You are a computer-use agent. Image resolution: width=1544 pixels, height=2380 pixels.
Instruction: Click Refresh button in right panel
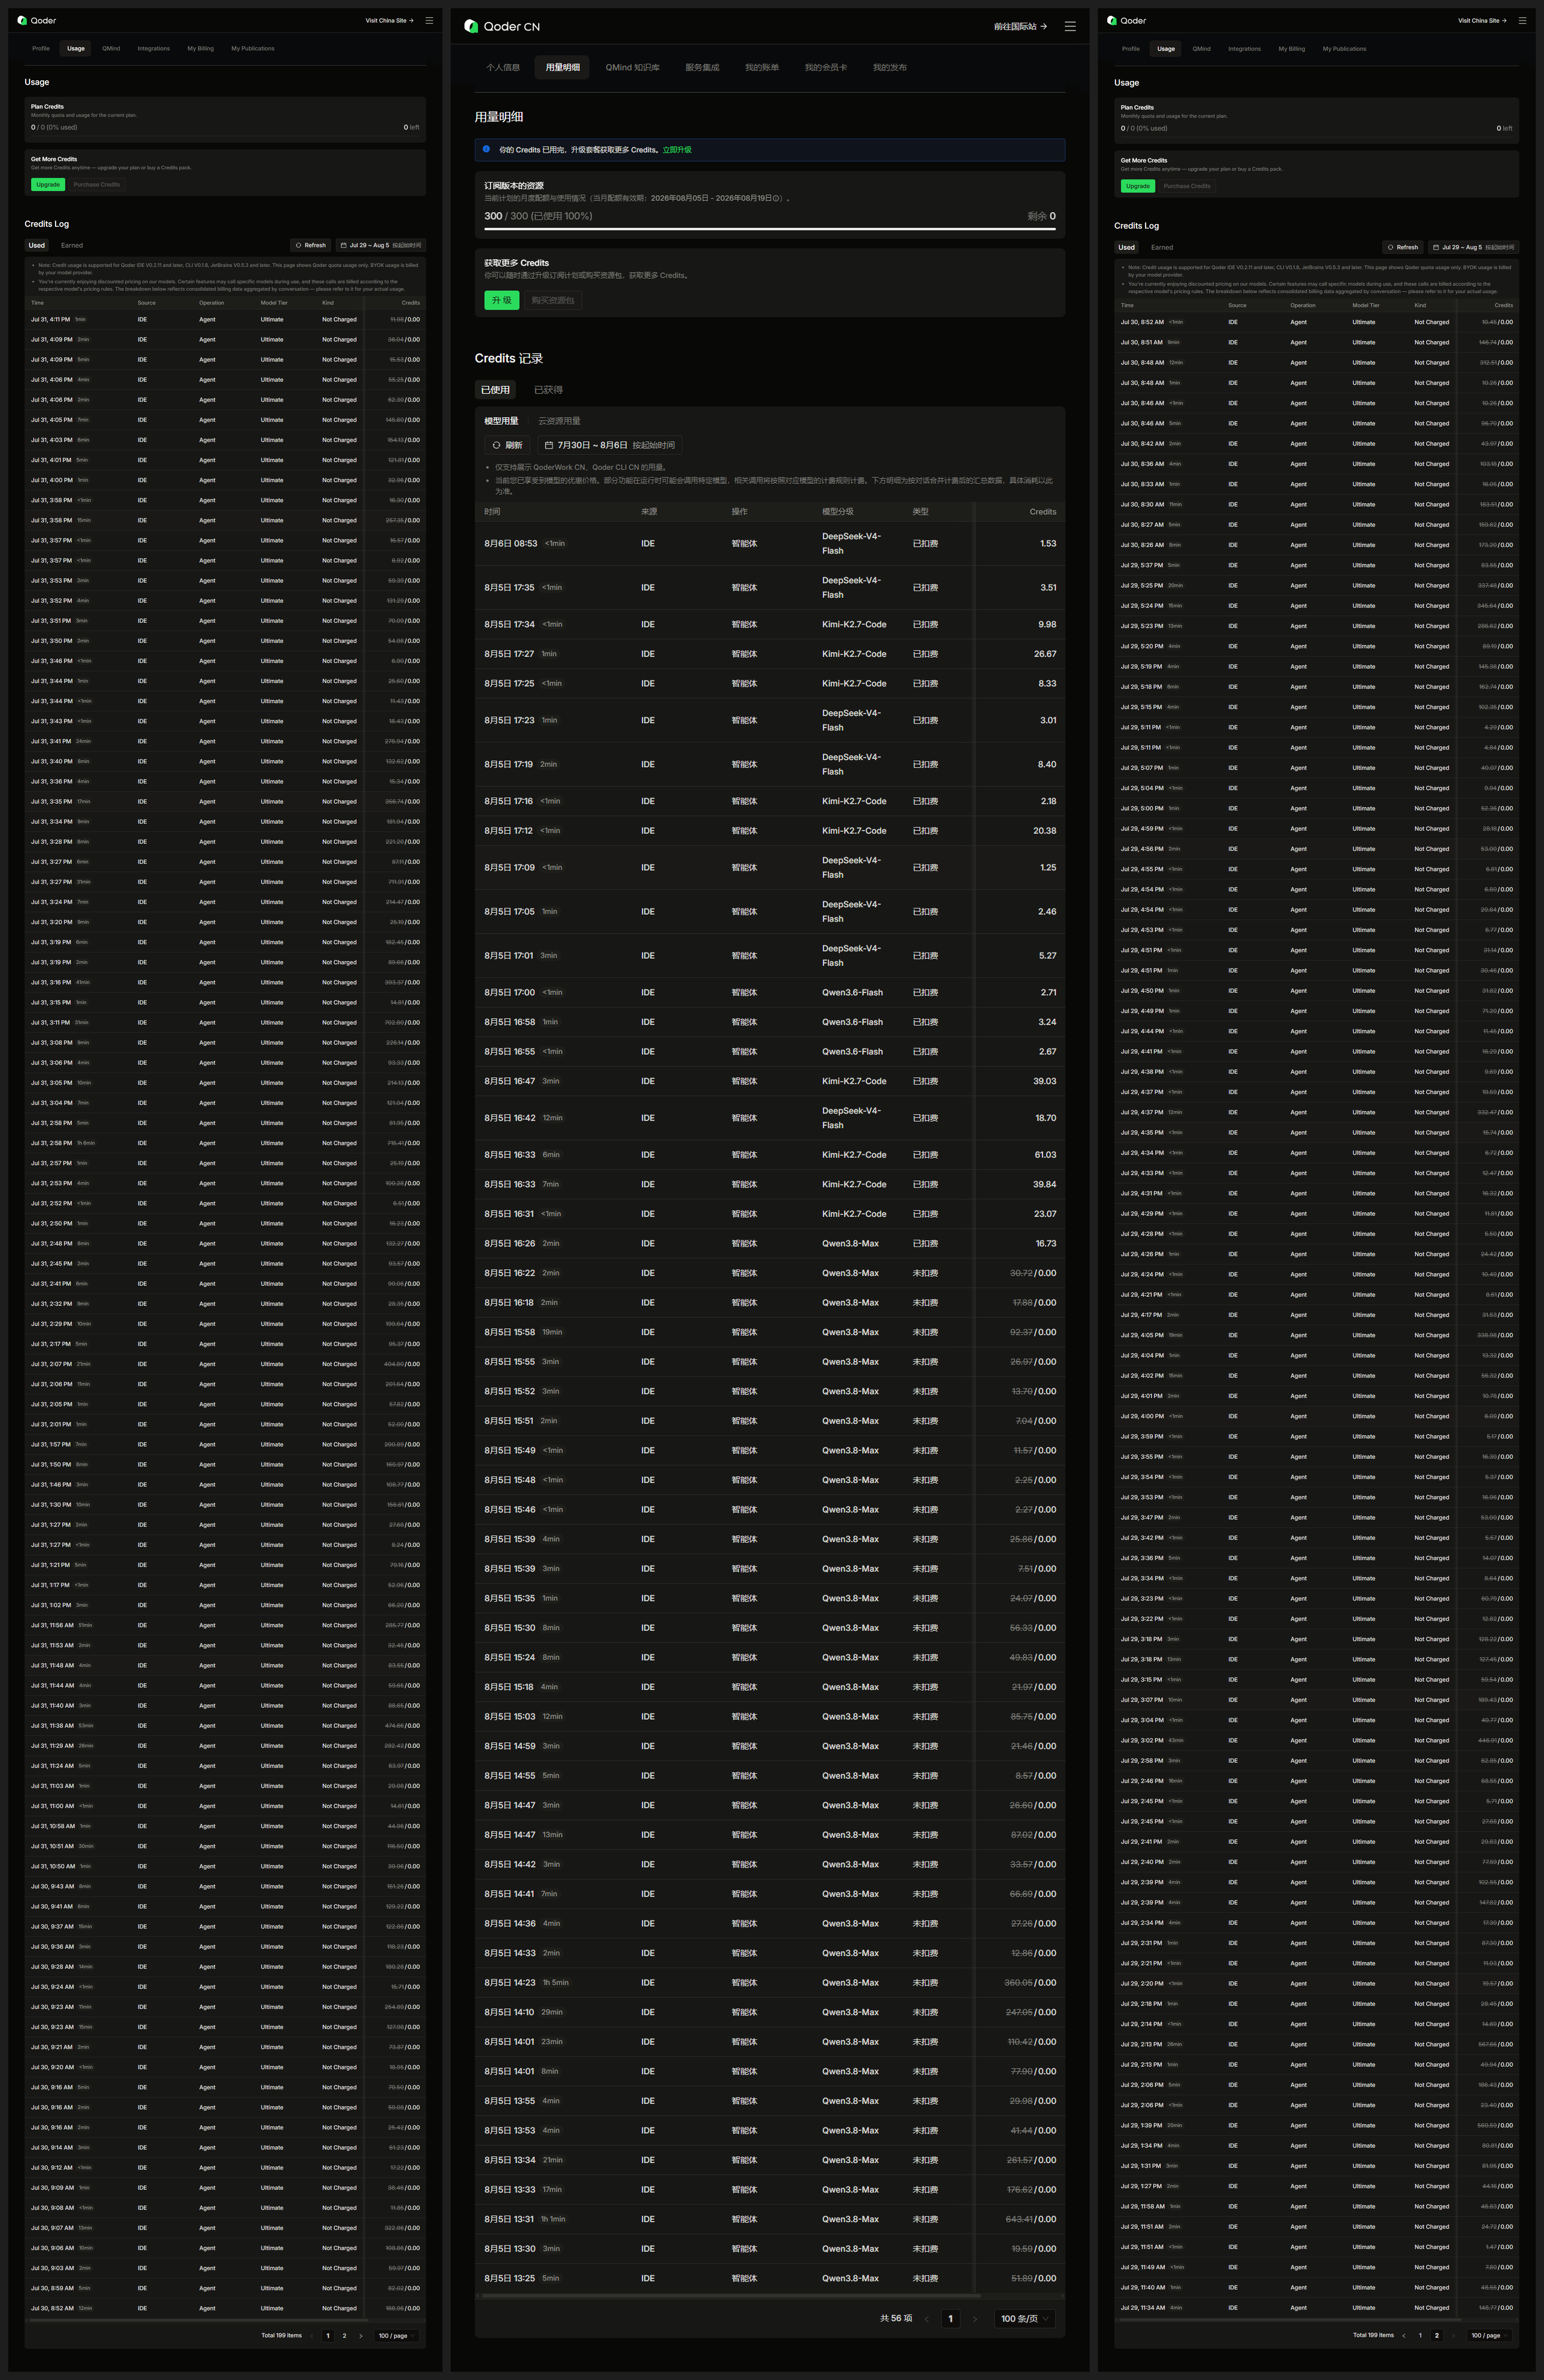1403,247
